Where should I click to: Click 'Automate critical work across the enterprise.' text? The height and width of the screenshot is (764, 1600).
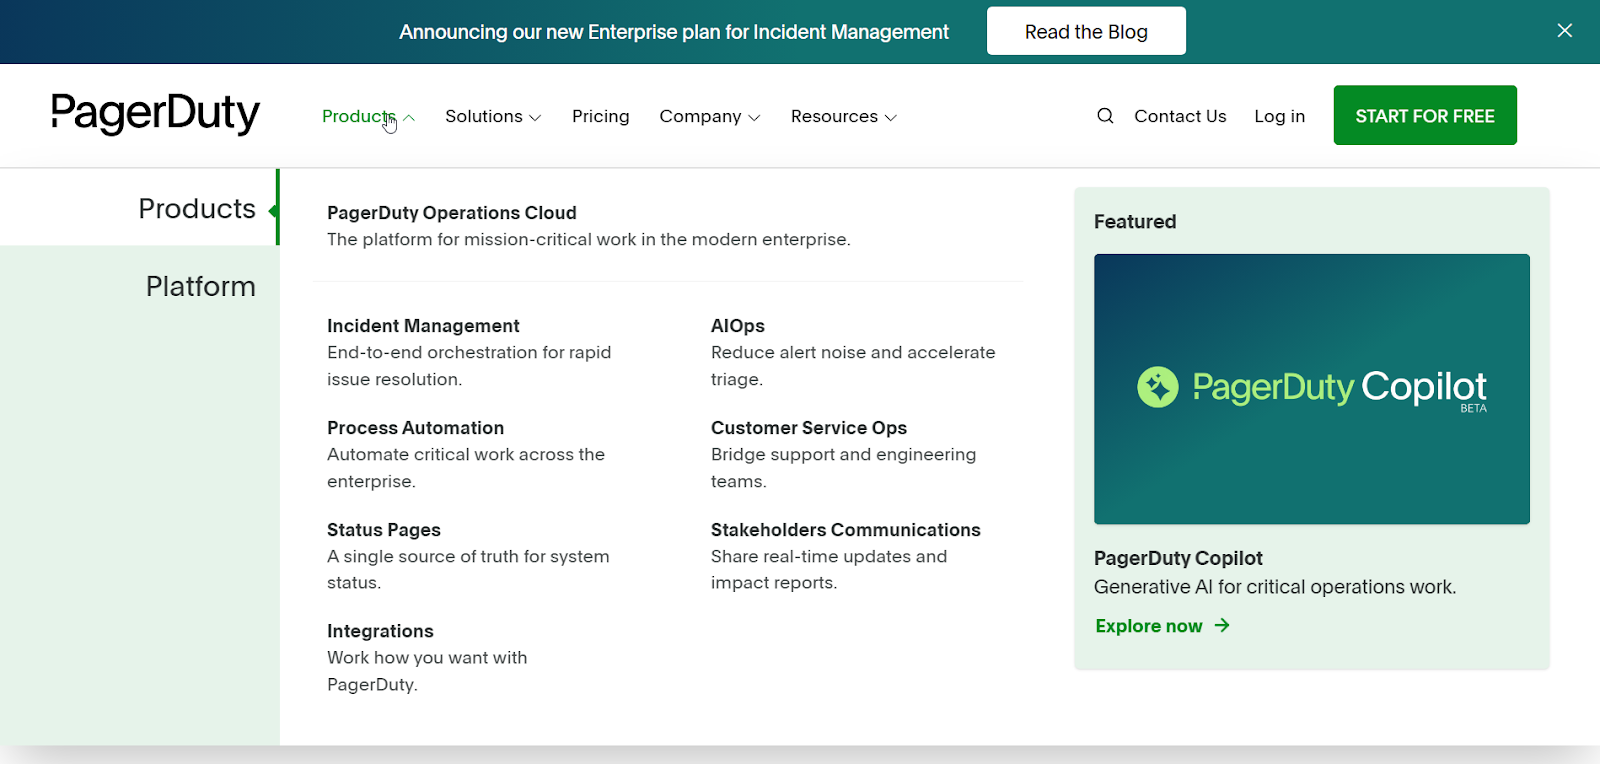[x=466, y=468]
